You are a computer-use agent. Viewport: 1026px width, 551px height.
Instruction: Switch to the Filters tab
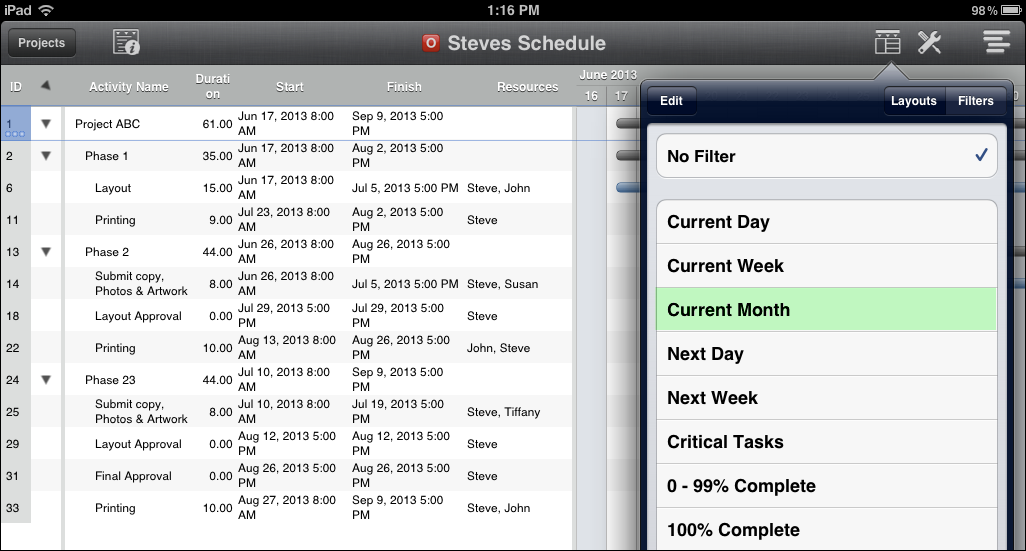pos(975,101)
